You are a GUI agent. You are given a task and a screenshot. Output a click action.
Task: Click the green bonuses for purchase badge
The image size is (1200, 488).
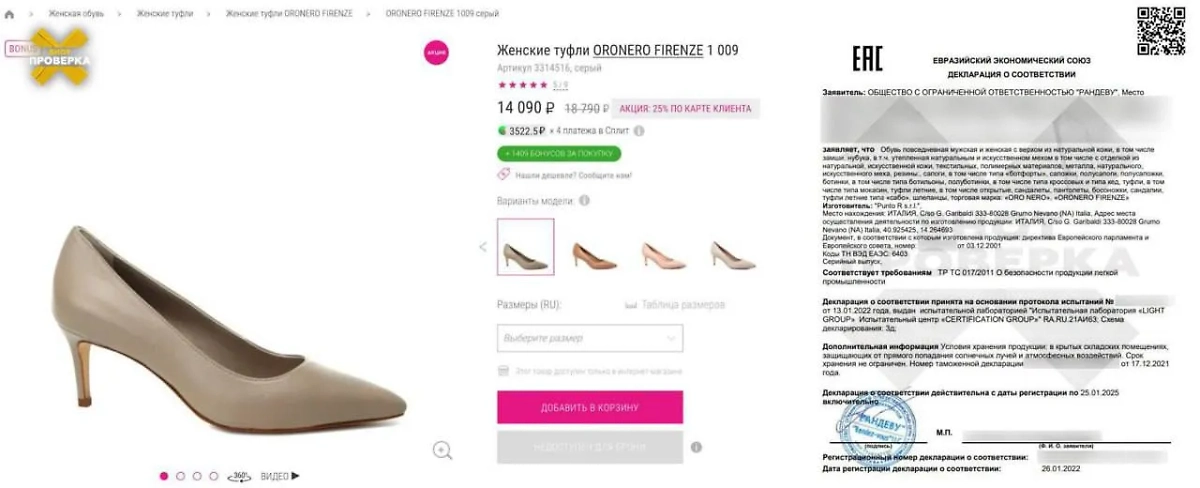tap(558, 154)
